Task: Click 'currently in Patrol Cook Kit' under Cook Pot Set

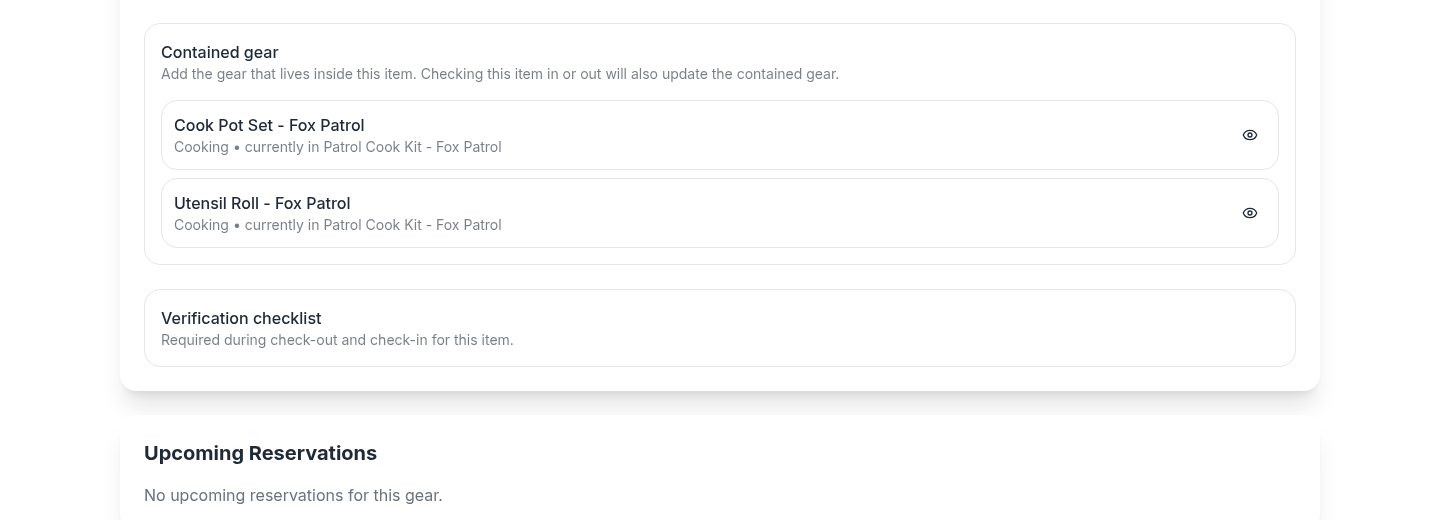Action: pos(373,147)
